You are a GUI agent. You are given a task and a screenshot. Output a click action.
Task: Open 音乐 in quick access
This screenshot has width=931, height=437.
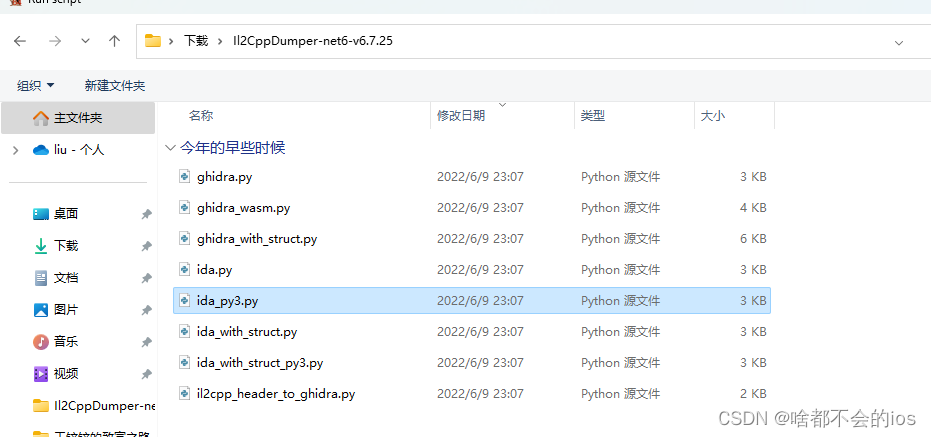(66, 342)
